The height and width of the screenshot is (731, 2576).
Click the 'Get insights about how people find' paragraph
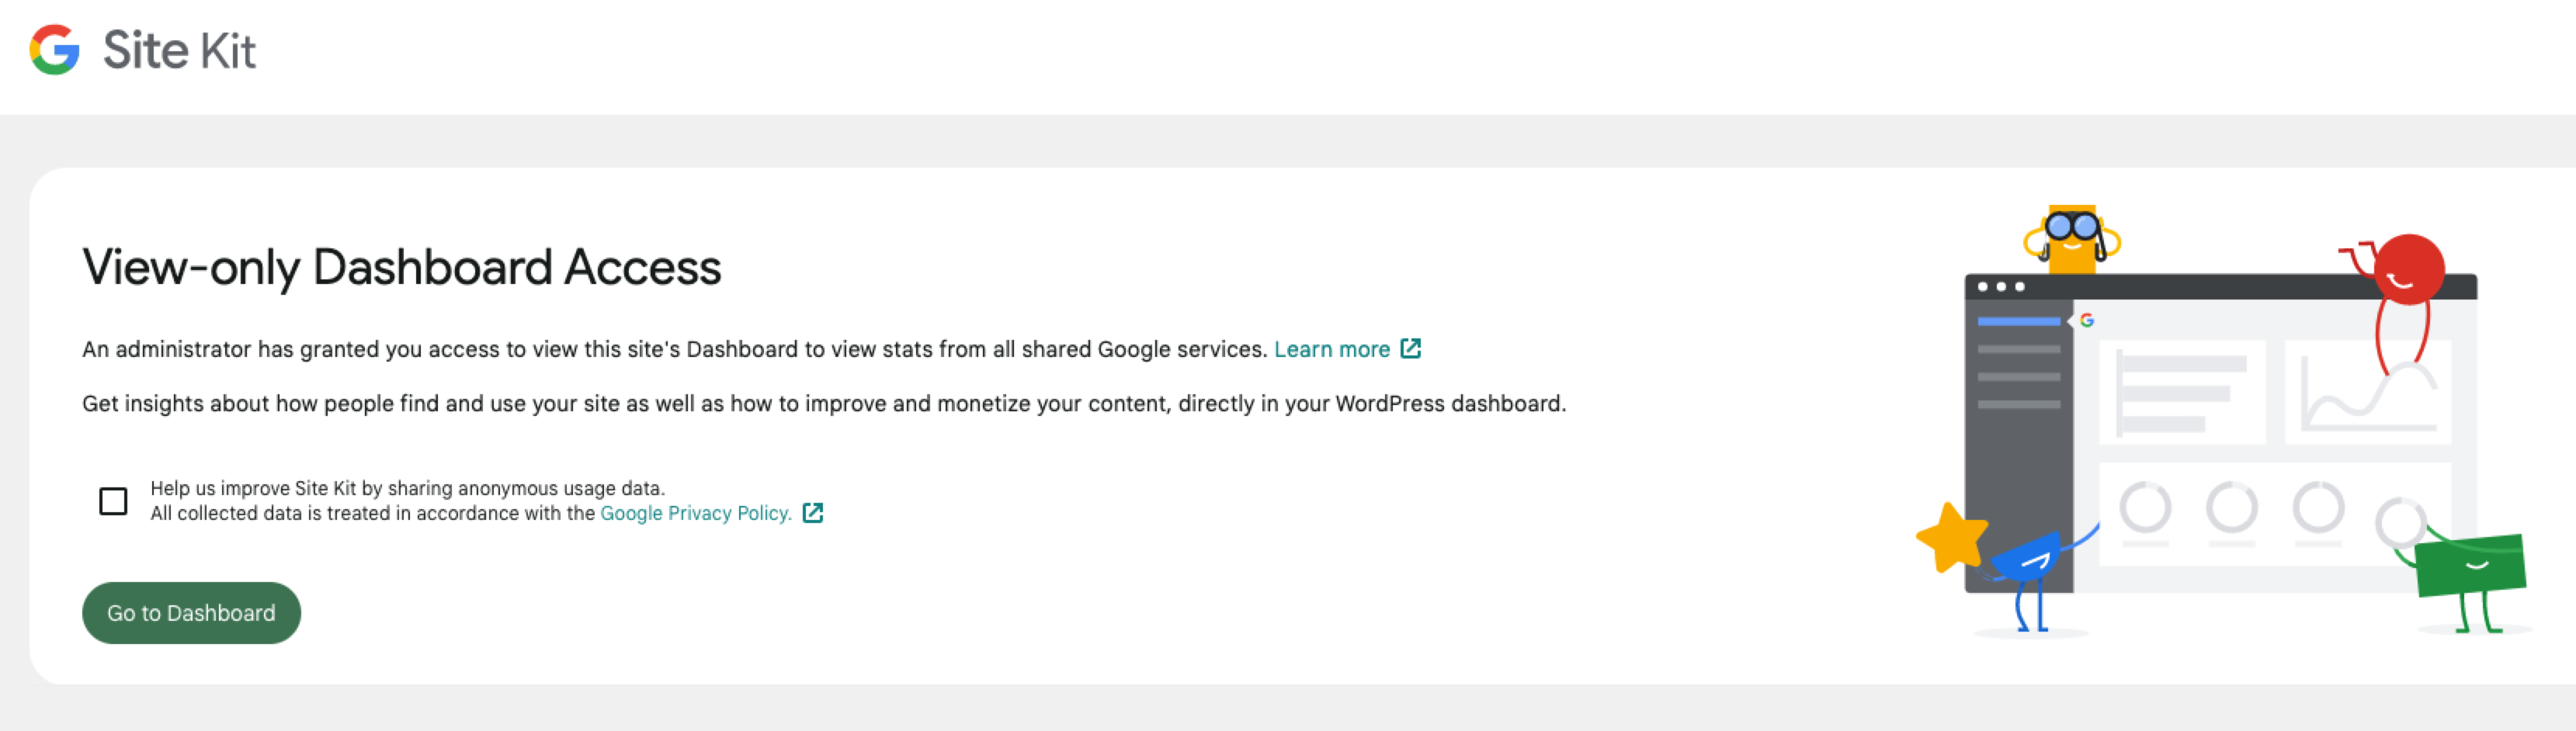pyautogui.click(x=824, y=403)
